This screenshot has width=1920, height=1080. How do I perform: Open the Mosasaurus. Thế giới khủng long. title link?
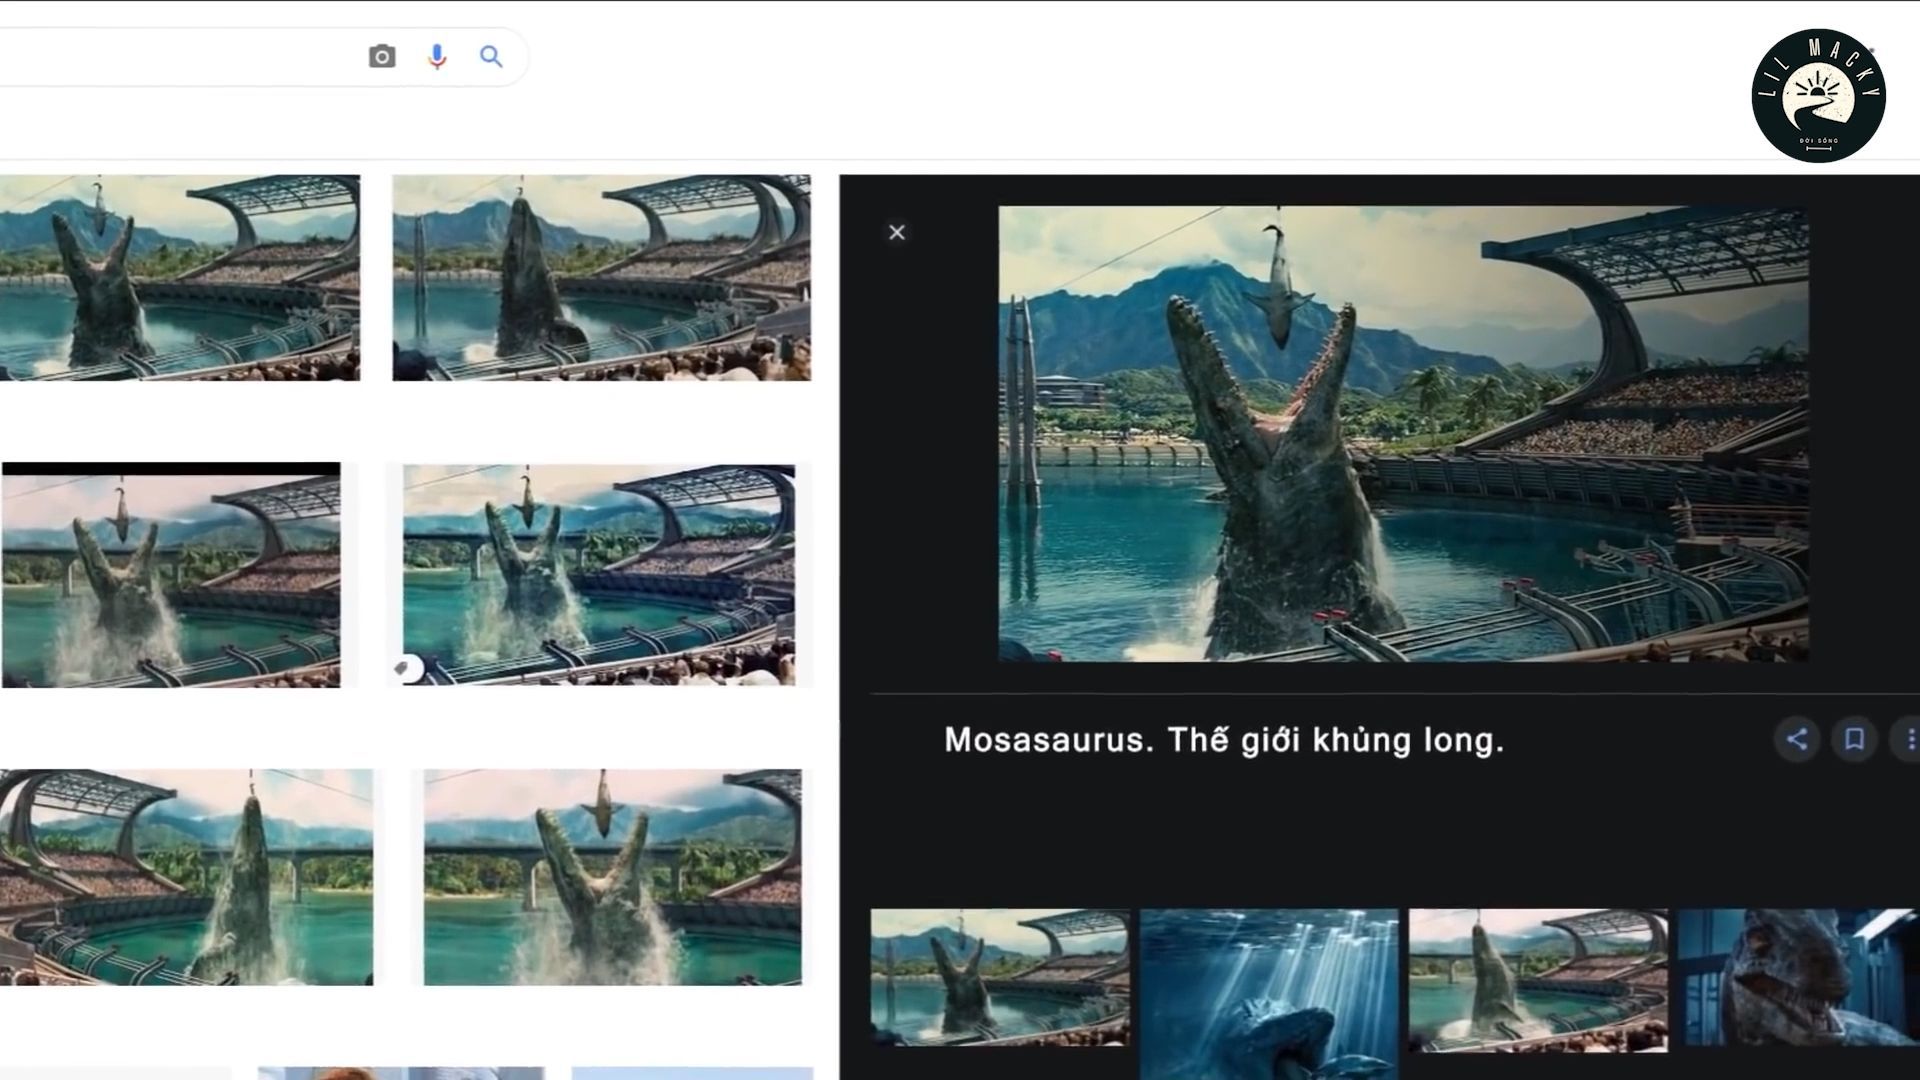pyautogui.click(x=1224, y=740)
